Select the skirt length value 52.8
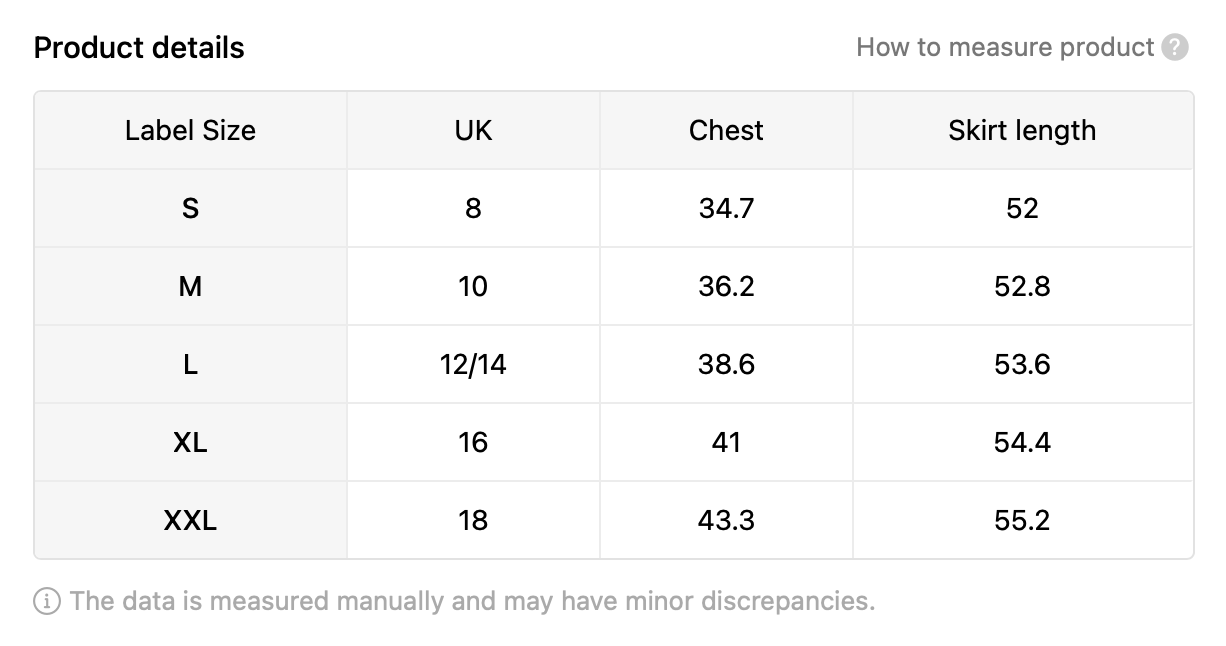Image resolution: width=1226 pixels, height=646 pixels. 1022,286
